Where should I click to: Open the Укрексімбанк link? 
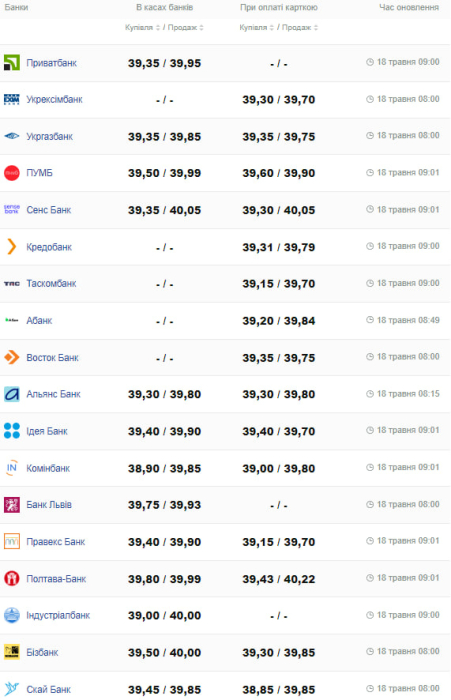(54, 100)
